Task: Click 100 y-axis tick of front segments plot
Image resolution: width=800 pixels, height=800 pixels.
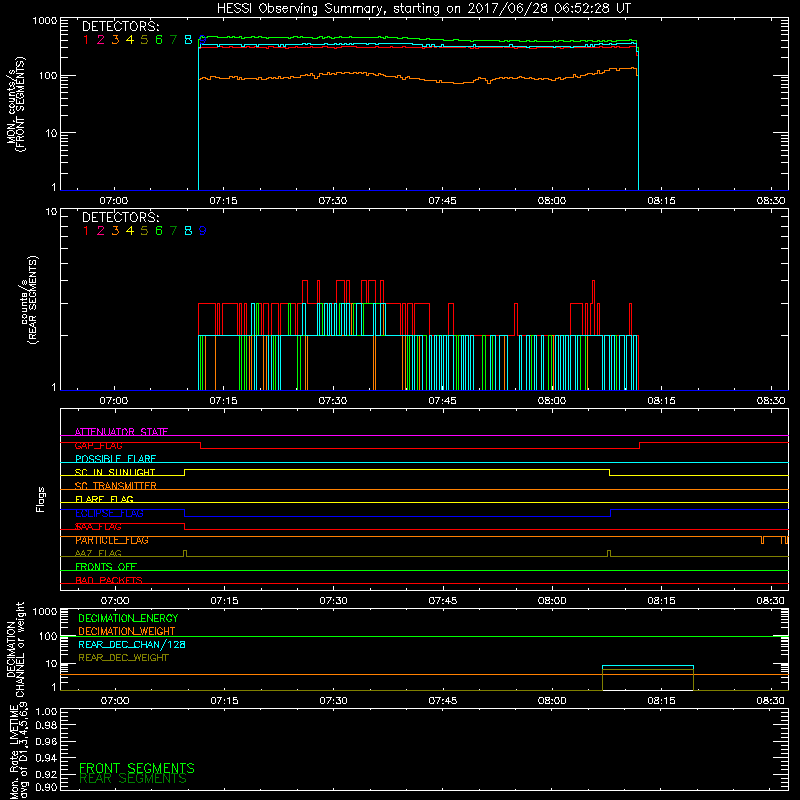Action: 48,76
